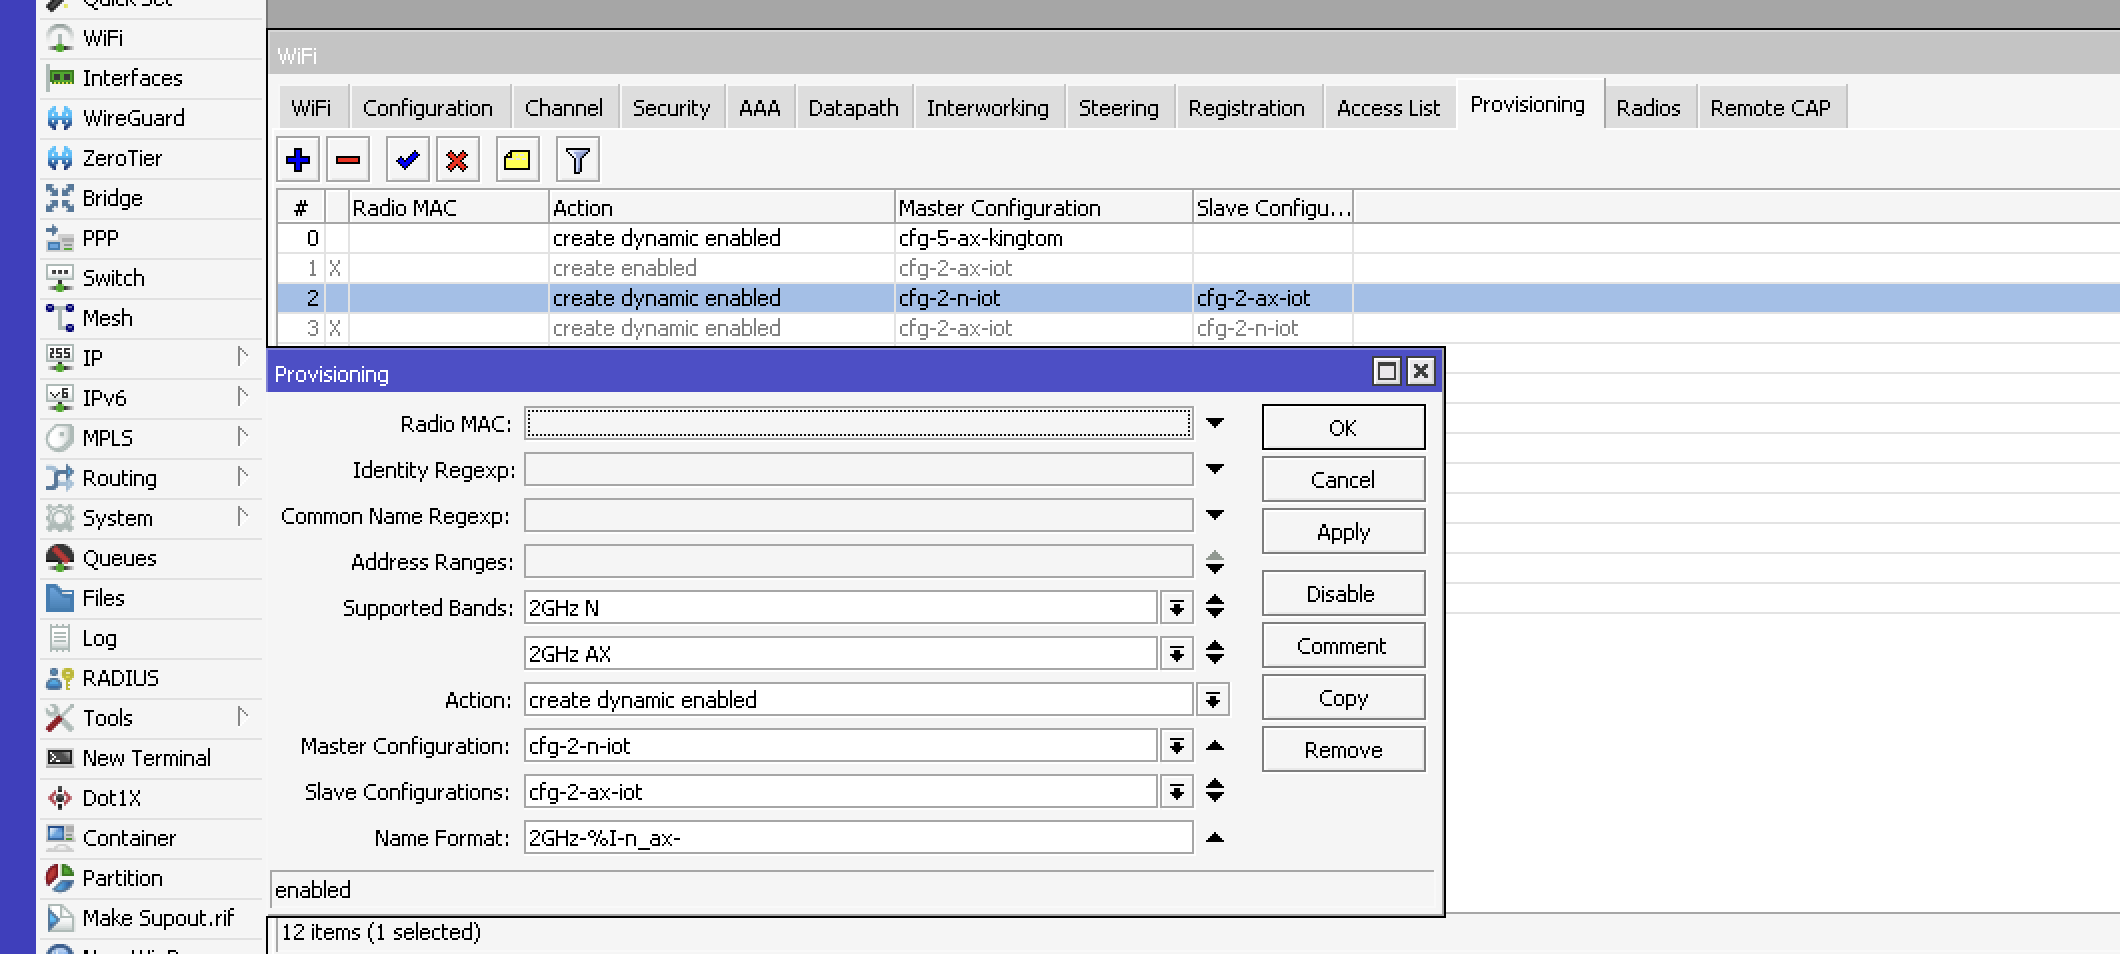
Task: Open Container in the sidebar
Action: 129,838
